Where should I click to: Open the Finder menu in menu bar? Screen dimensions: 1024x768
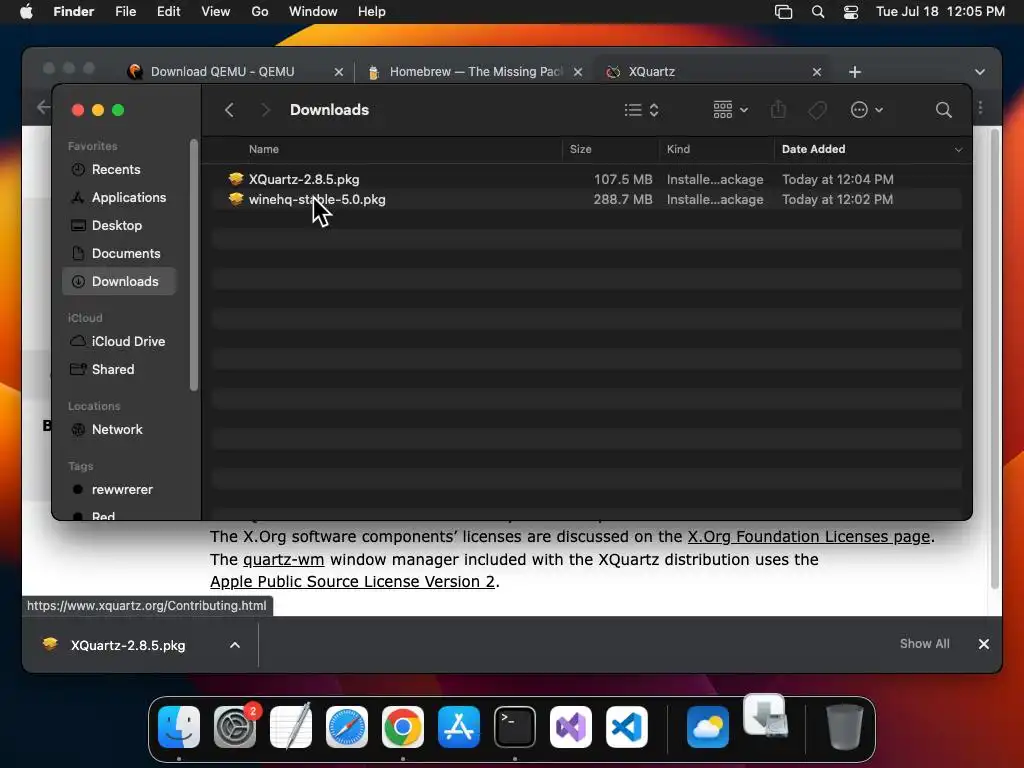click(x=73, y=12)
